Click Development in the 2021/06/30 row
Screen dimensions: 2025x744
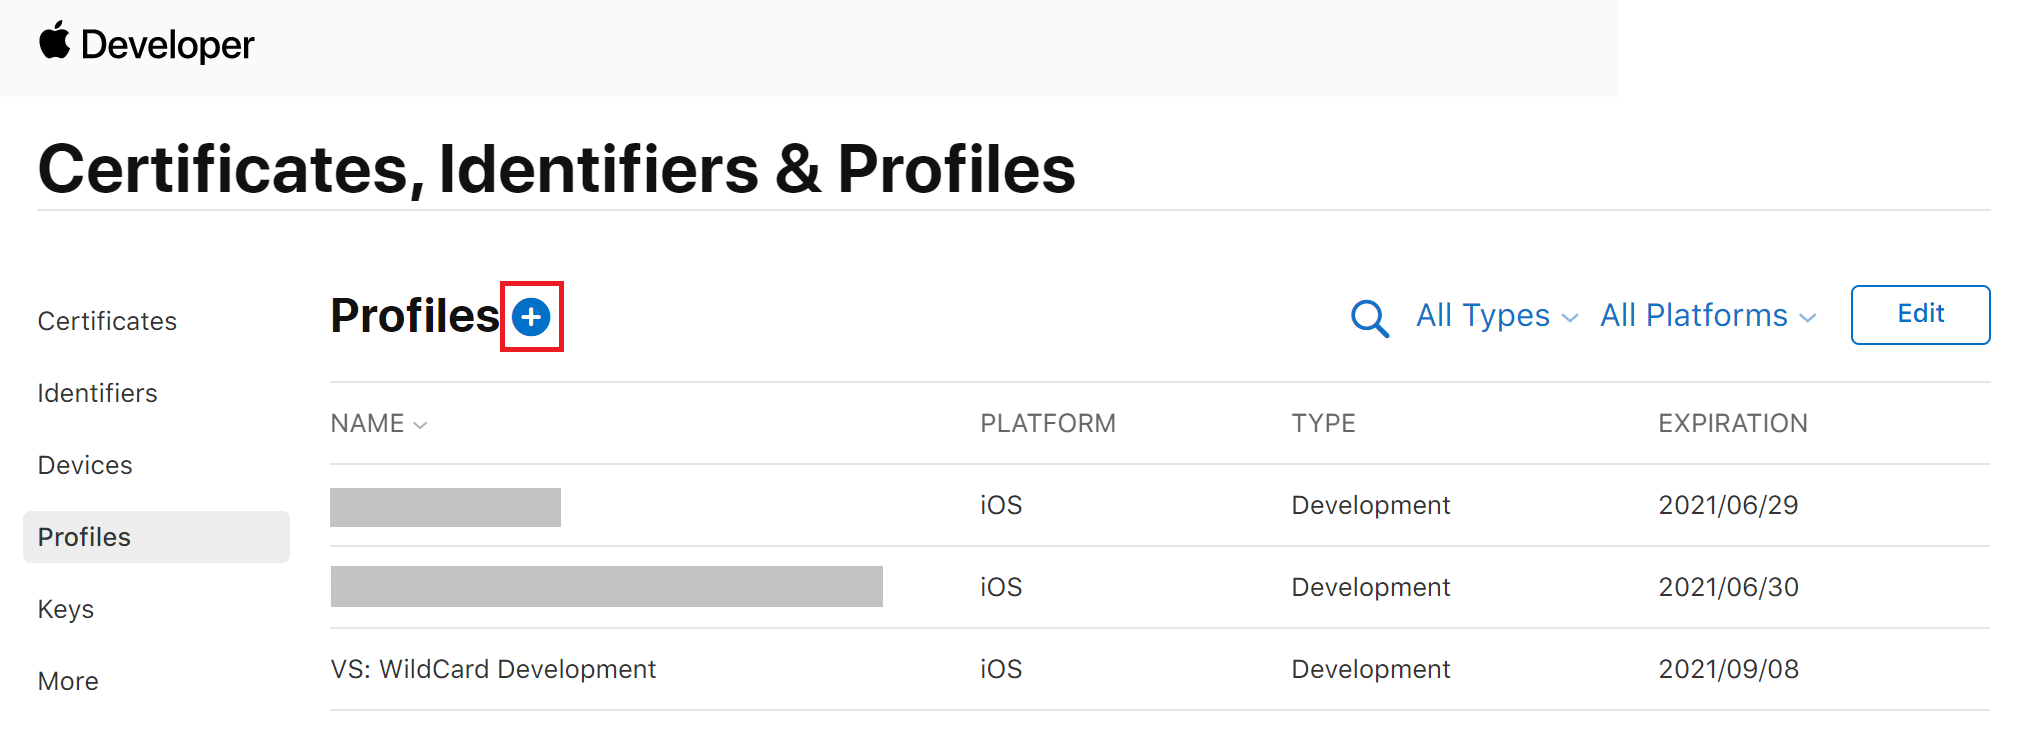point(1370,587)
